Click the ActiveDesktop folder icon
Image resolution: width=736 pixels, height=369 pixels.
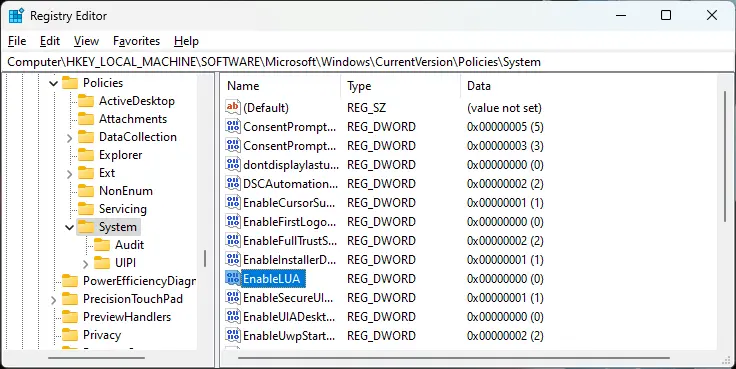tap(86, 101)
